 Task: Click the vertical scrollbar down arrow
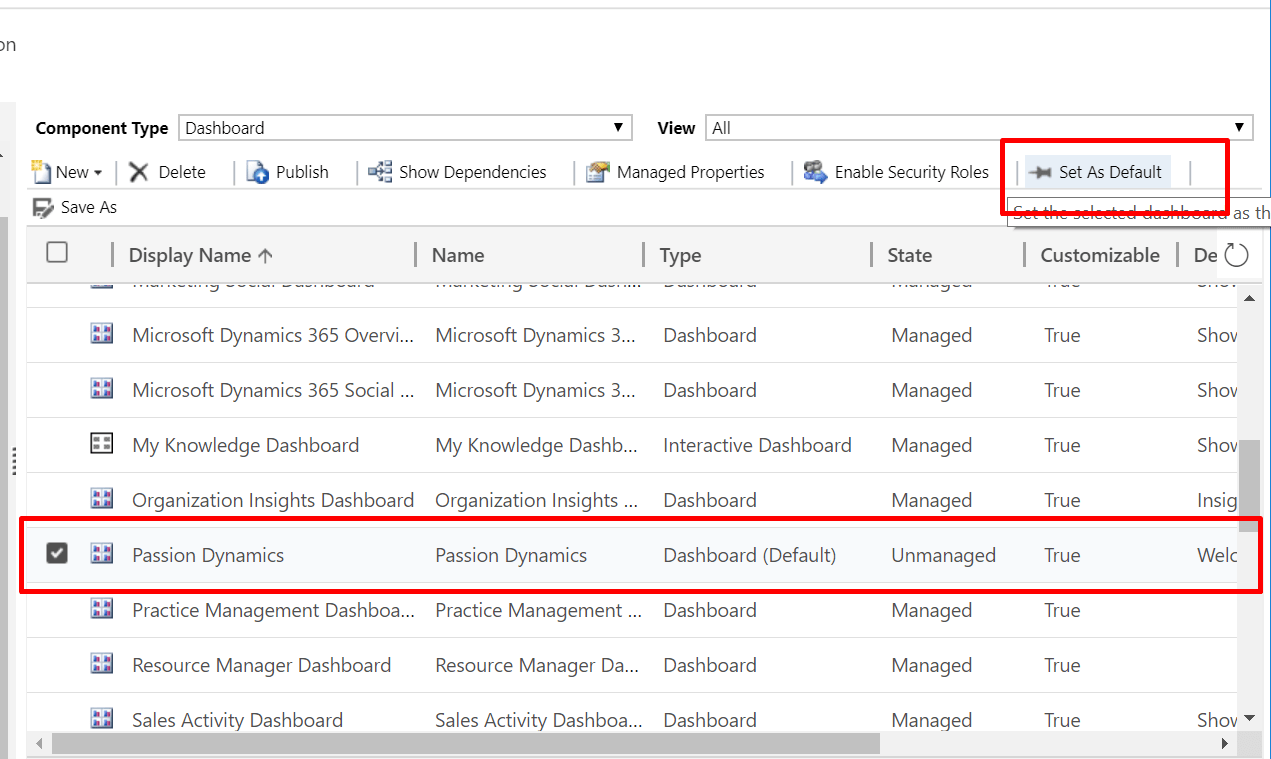pyautogui.click(x=1248, y=718)
